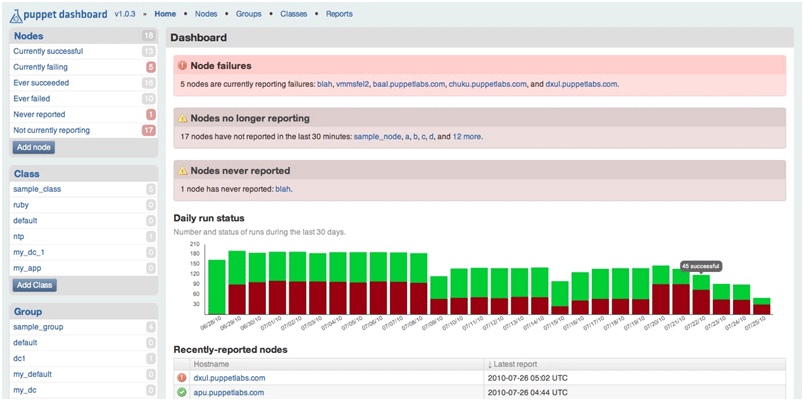Open the Group sidebar heading link

pyautogui.click(x=28, y=312)
